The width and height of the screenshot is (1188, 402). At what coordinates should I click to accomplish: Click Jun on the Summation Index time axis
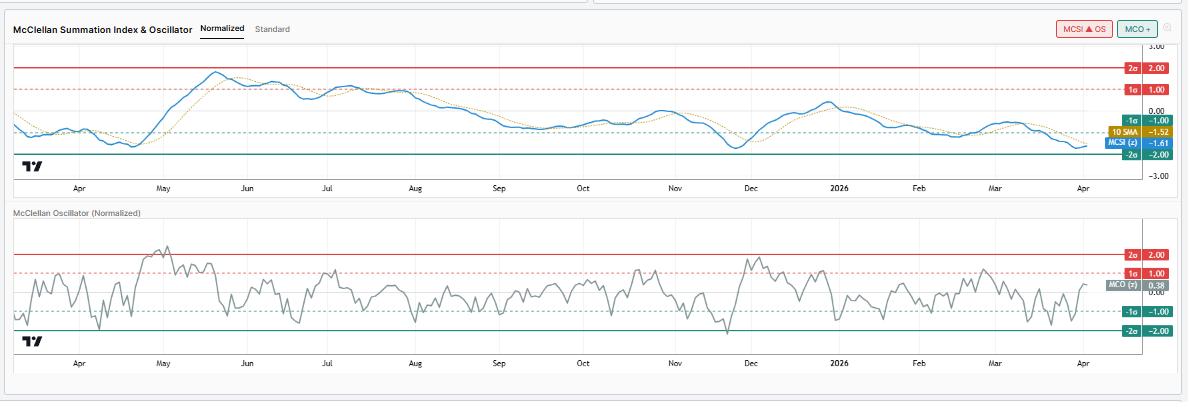pyautogui.click(x=245, y=187)
